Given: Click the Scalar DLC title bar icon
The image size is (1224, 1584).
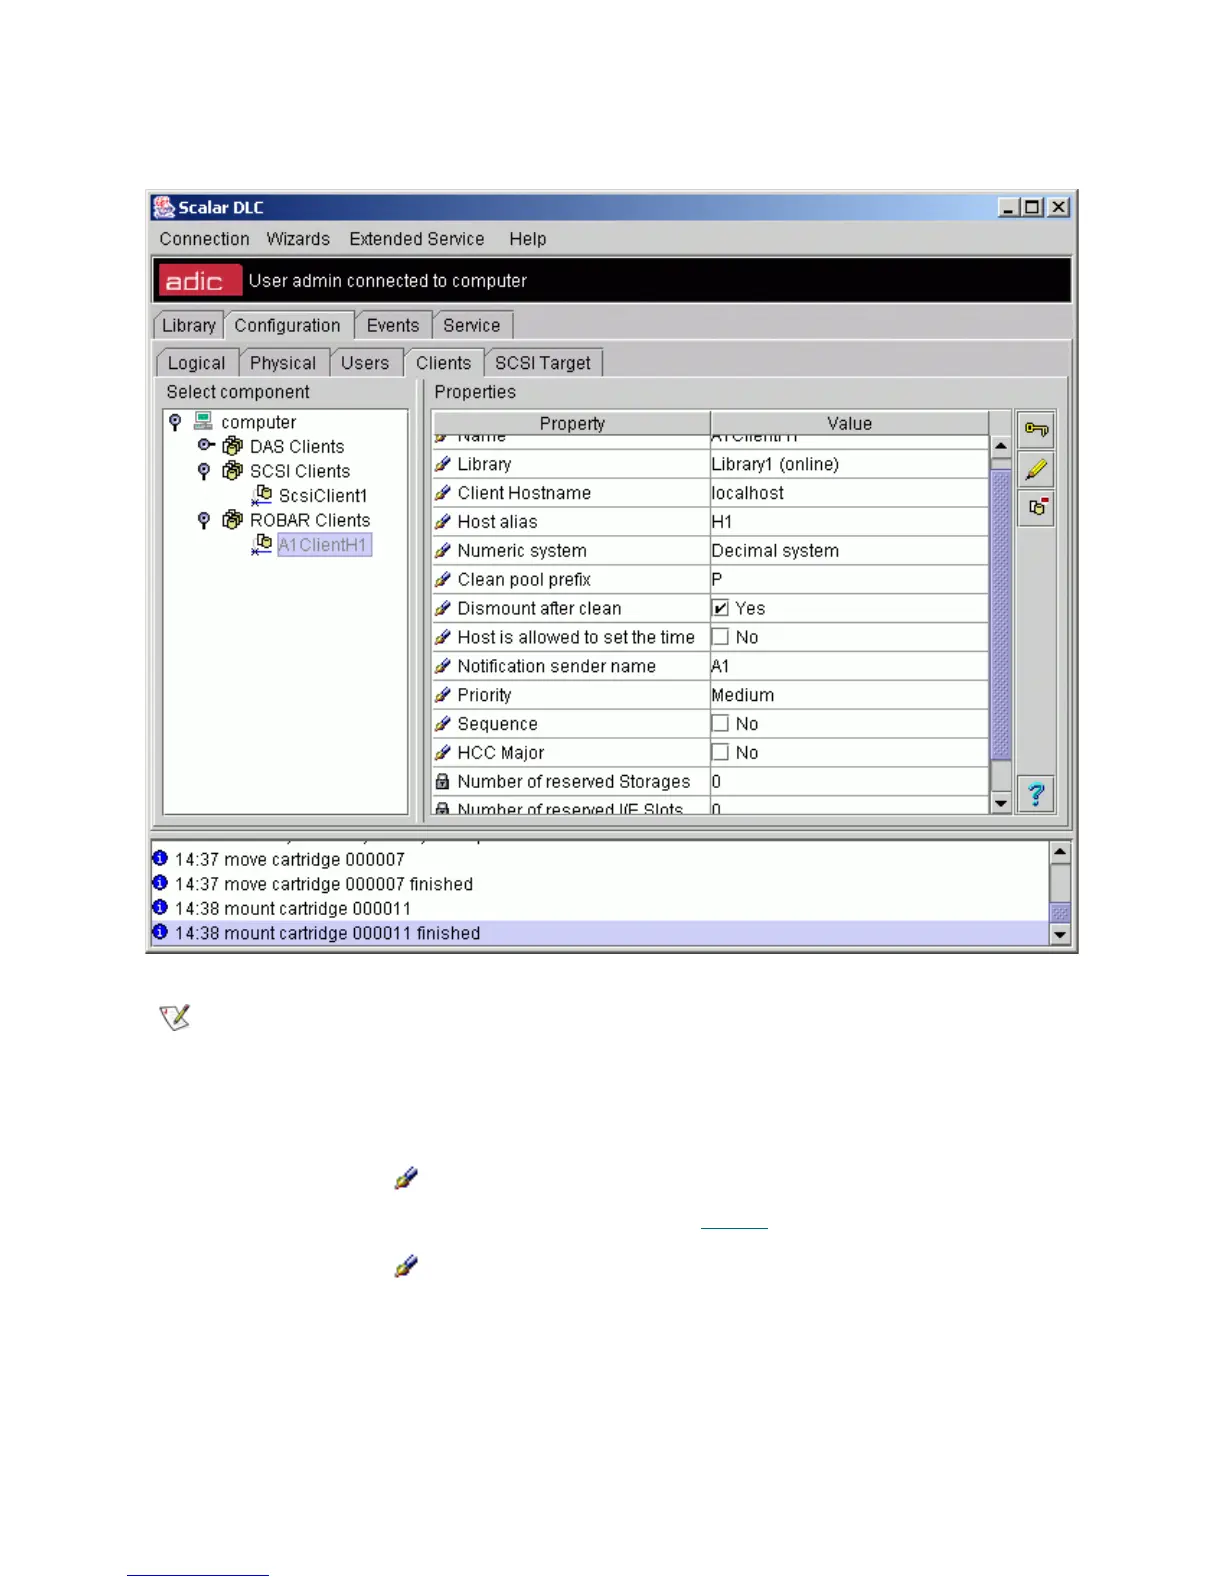Looking at the screenshot, I should point(163,207).
